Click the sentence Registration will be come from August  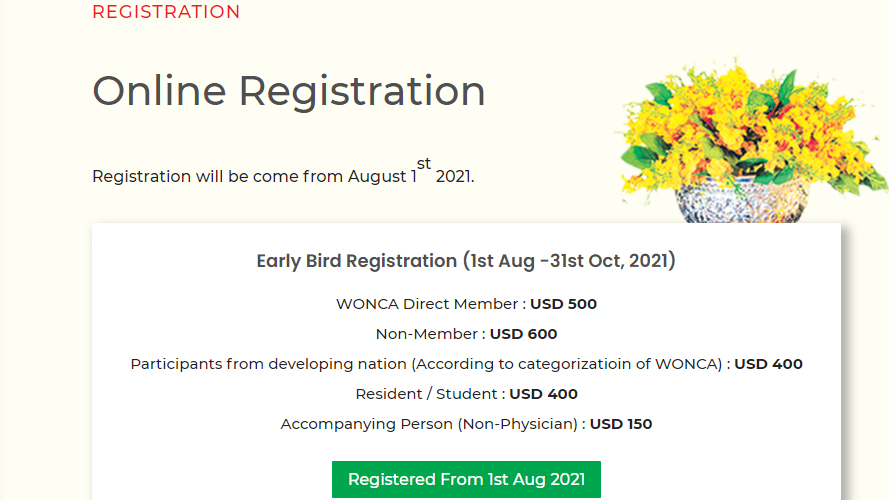249,176
